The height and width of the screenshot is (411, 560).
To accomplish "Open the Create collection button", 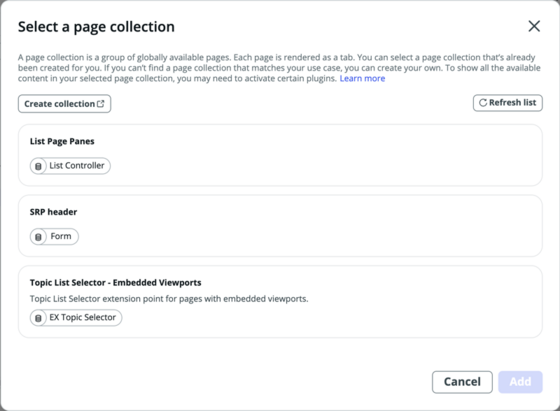I will point(64,104).
